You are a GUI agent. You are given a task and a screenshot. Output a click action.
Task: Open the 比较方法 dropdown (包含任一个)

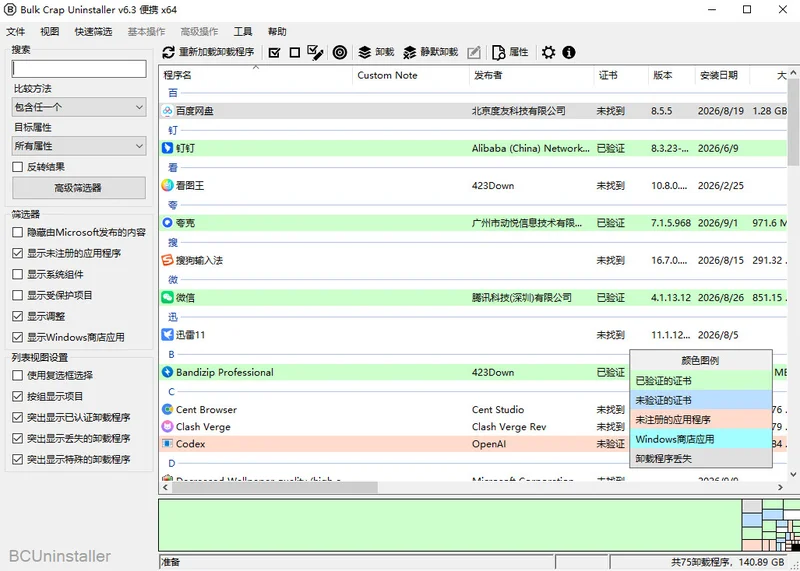coord(79,107)
